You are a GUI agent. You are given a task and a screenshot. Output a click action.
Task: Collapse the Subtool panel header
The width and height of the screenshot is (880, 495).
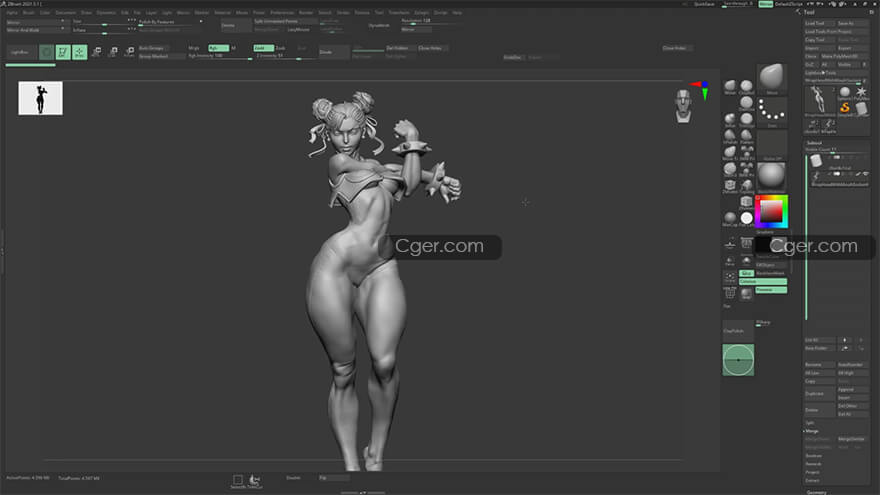(x=814, y=143)
